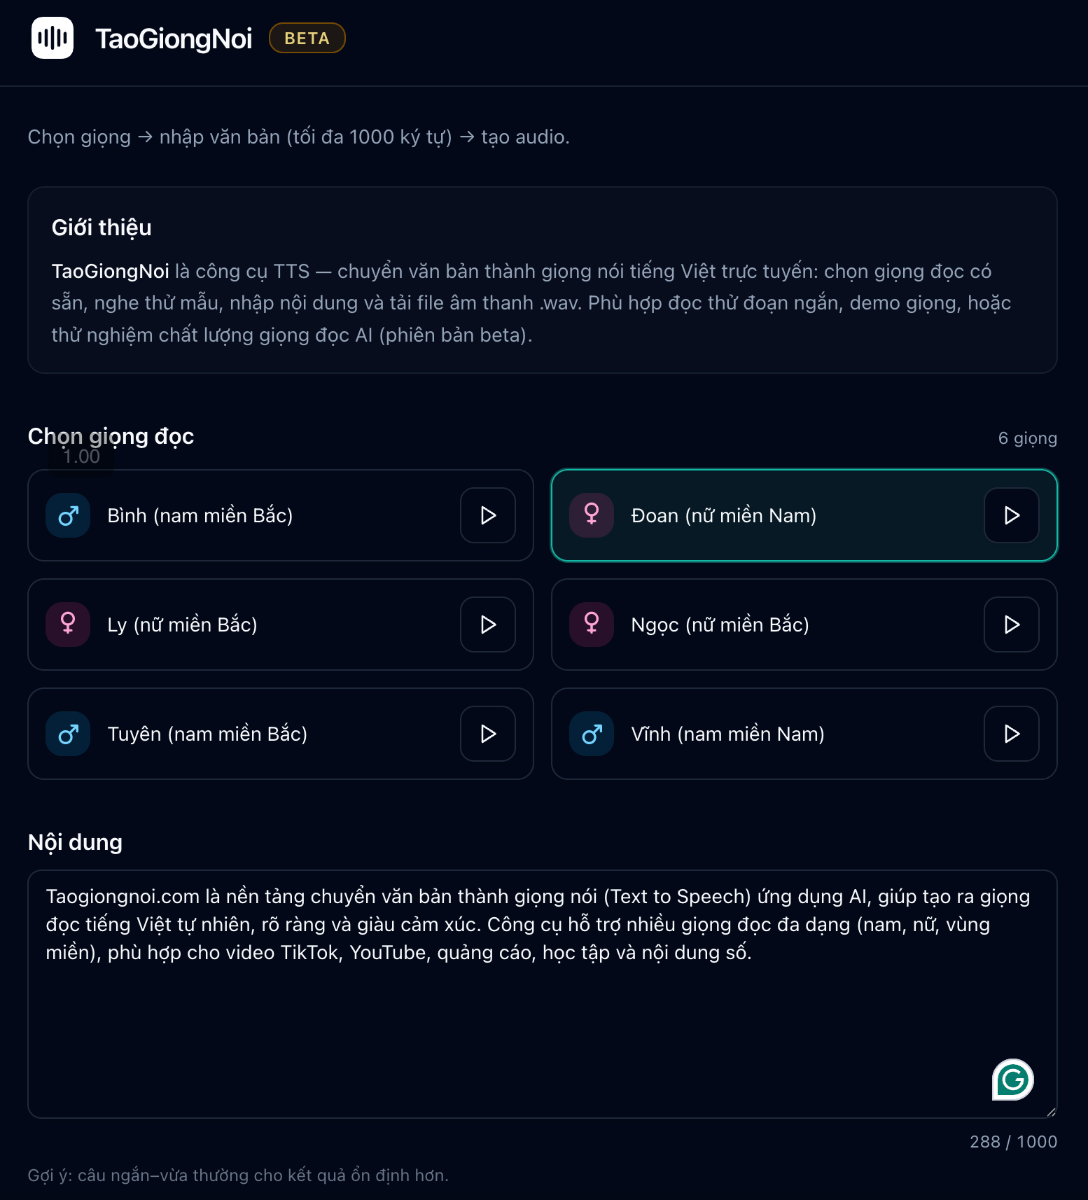
Task: Play sample of Bình voice
Action: [488, 515]
